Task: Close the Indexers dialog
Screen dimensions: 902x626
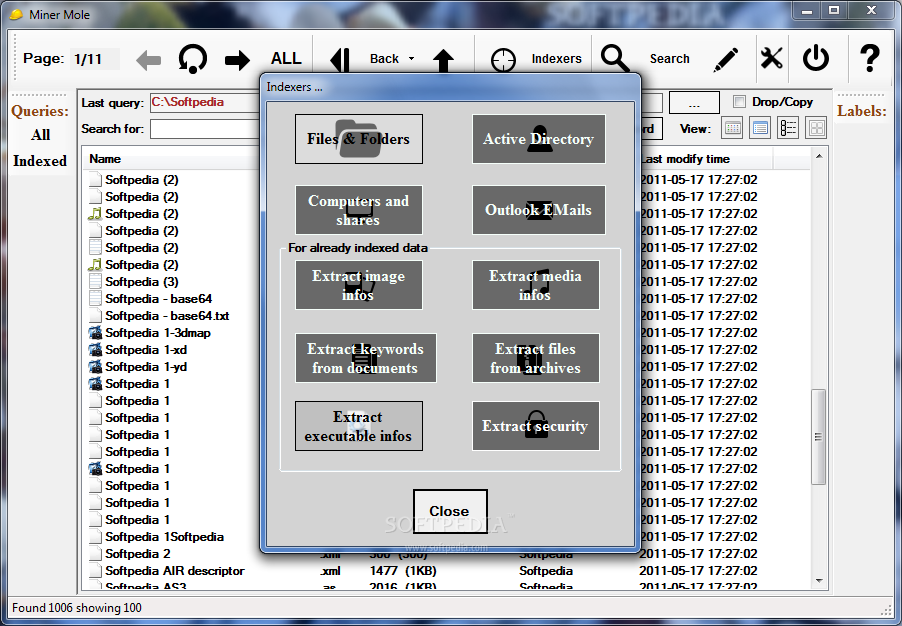Action: [450, 511]
